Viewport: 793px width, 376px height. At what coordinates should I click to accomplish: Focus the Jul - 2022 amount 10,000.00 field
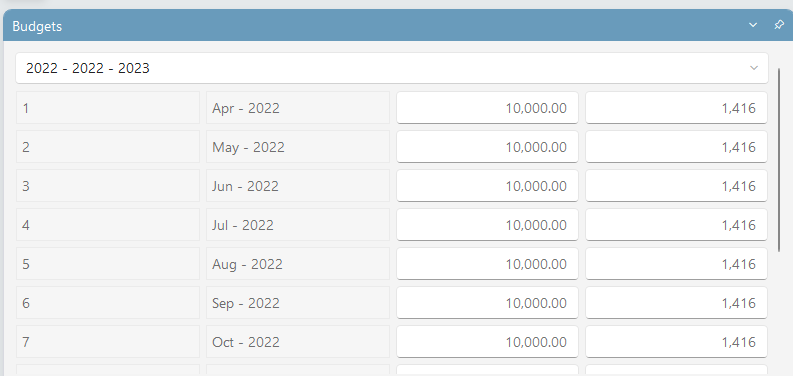point(487,225)
